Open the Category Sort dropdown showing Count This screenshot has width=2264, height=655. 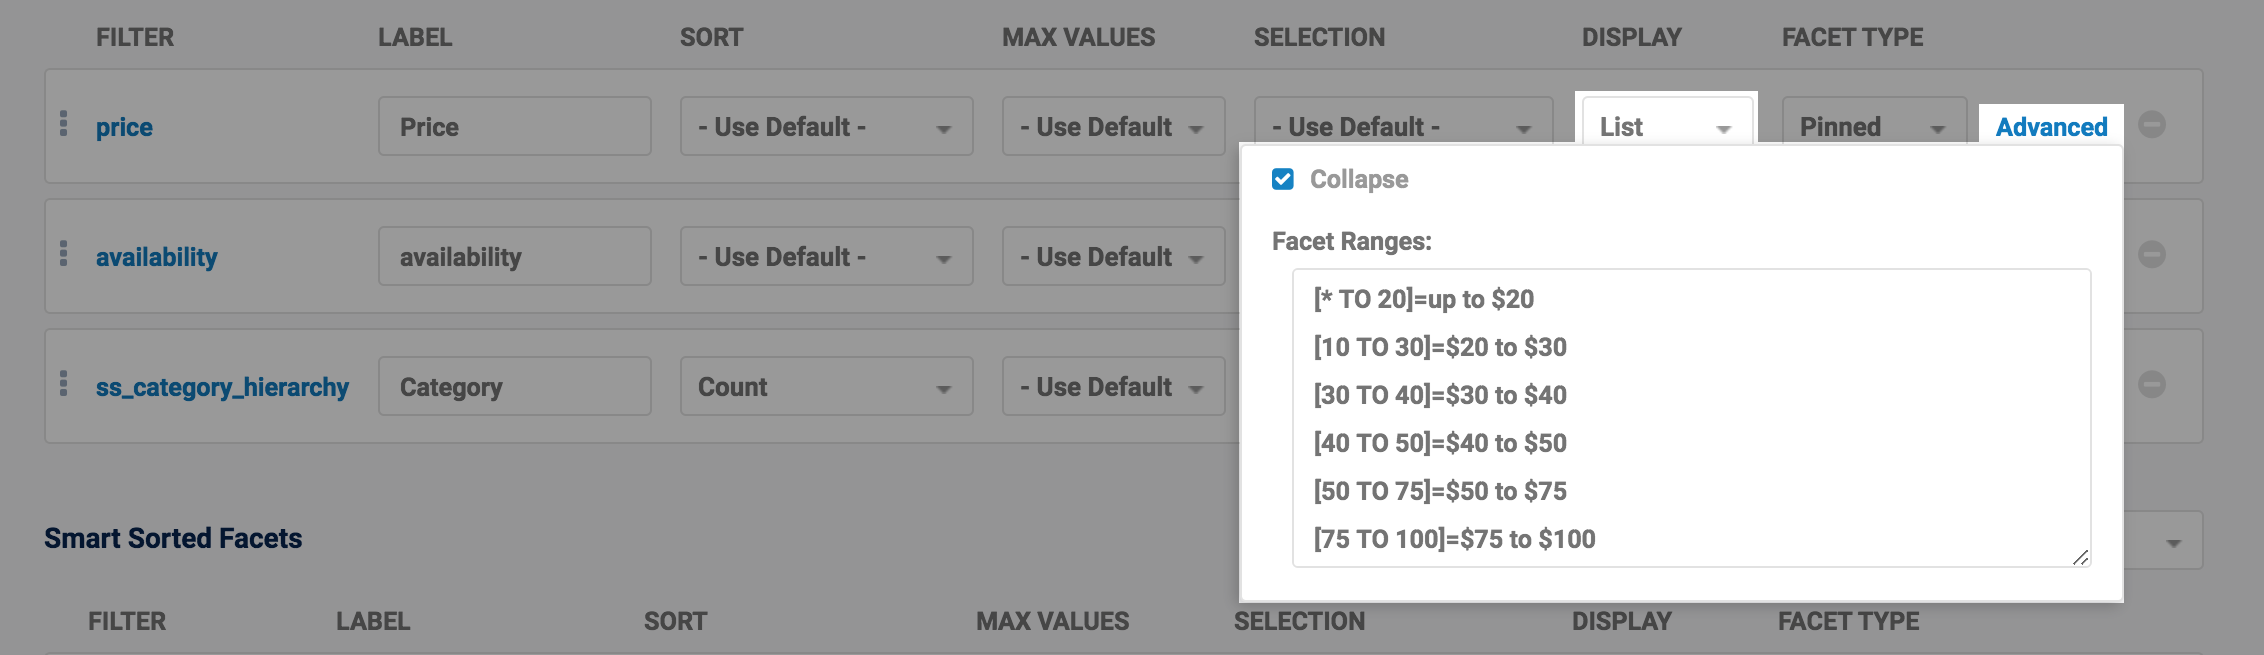tap(825, 387)
